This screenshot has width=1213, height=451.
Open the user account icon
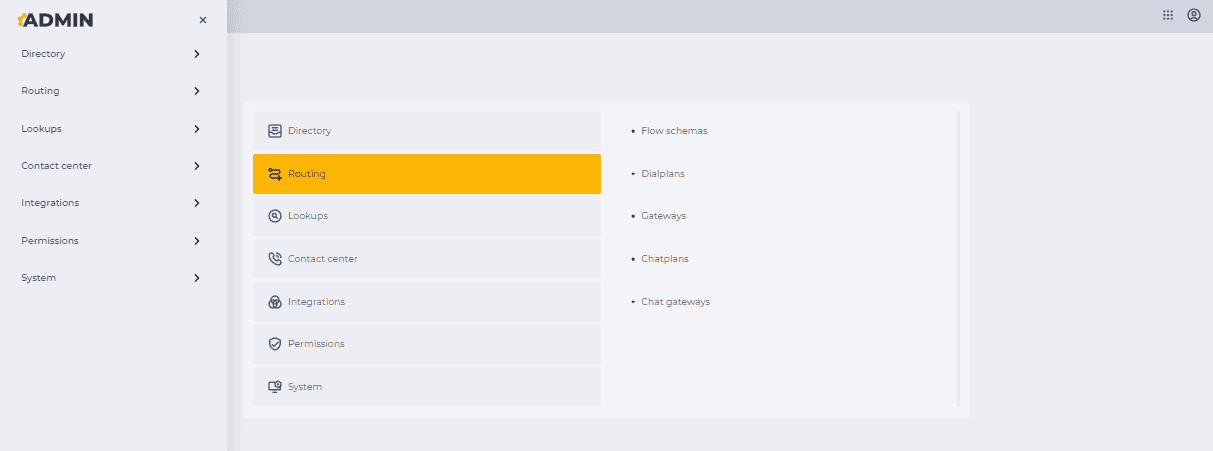click(x=1194, y=16)
